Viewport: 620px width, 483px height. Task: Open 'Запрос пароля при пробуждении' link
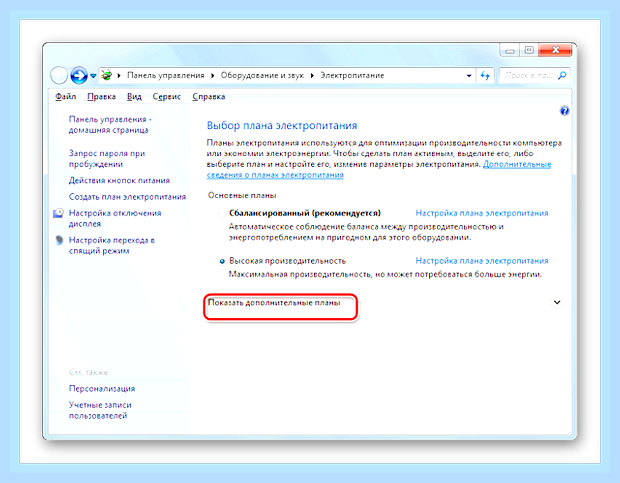point(107,158)
